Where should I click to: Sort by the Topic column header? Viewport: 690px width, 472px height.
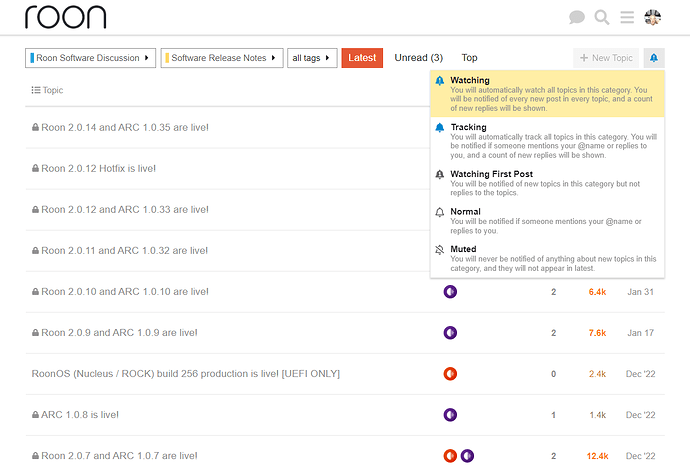(48, 90)
